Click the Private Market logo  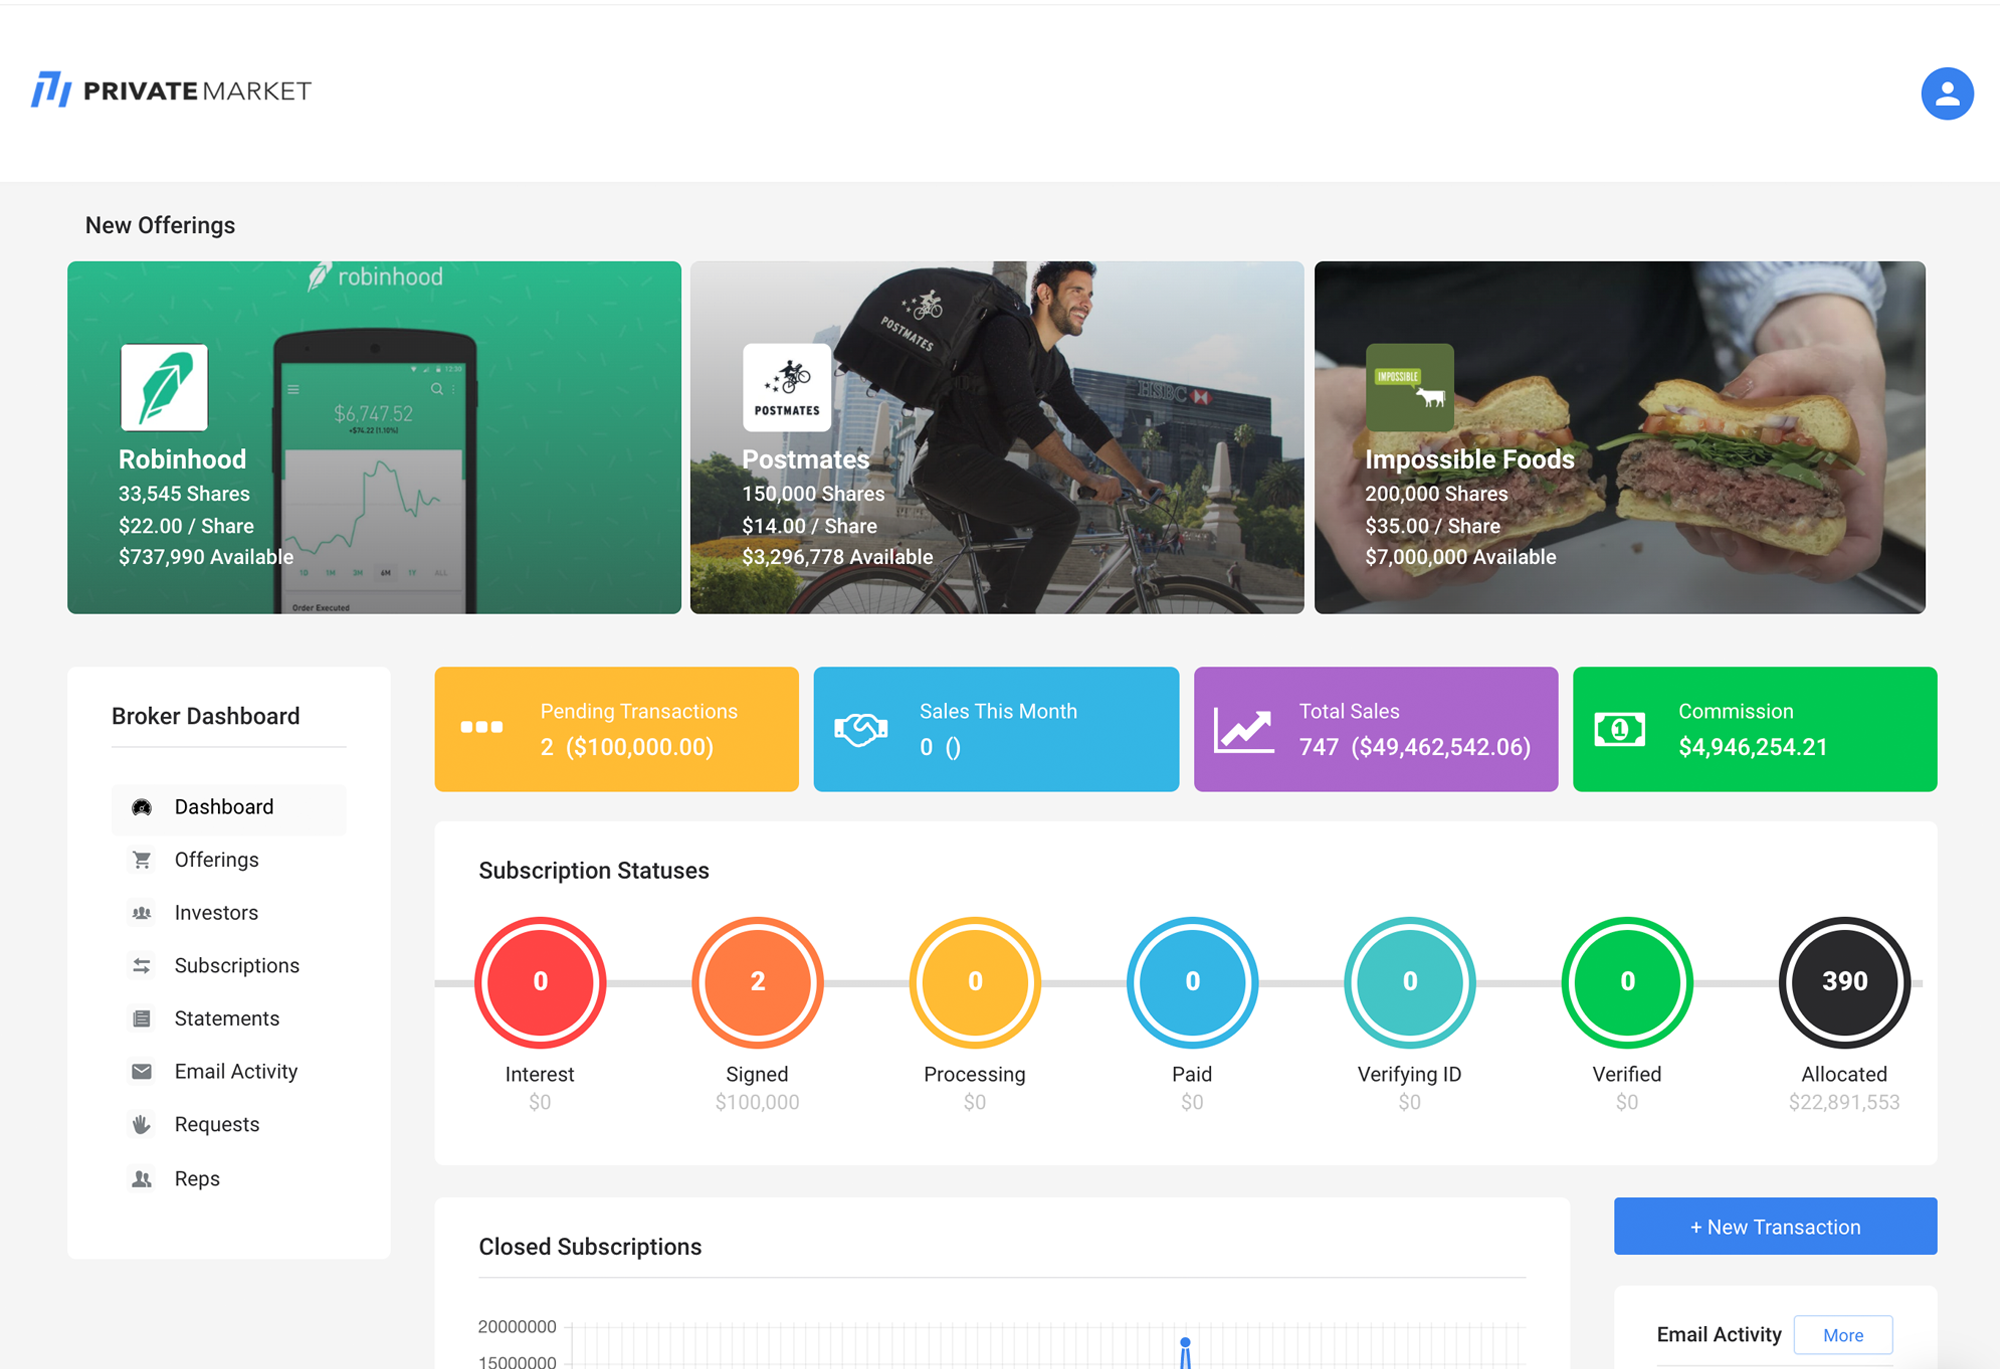pos(171,90)
